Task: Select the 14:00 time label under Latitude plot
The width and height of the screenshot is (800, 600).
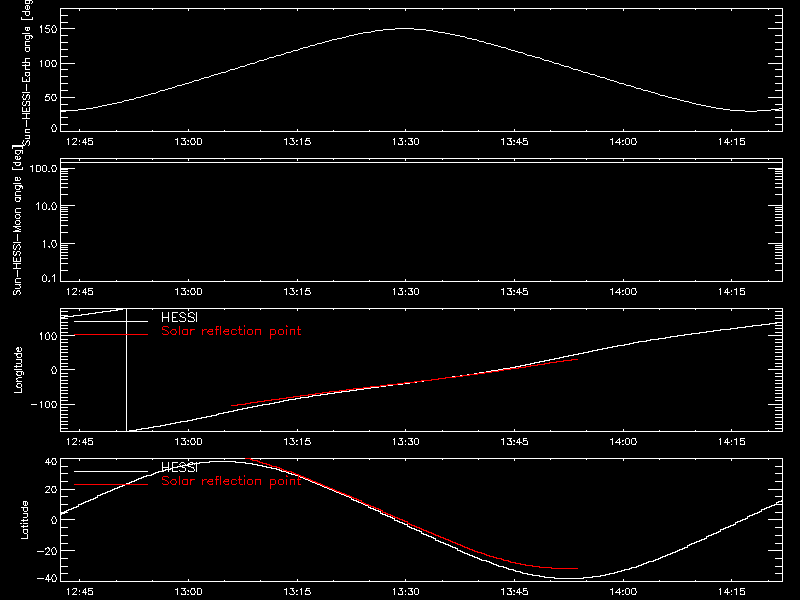Action: (623, 592)
